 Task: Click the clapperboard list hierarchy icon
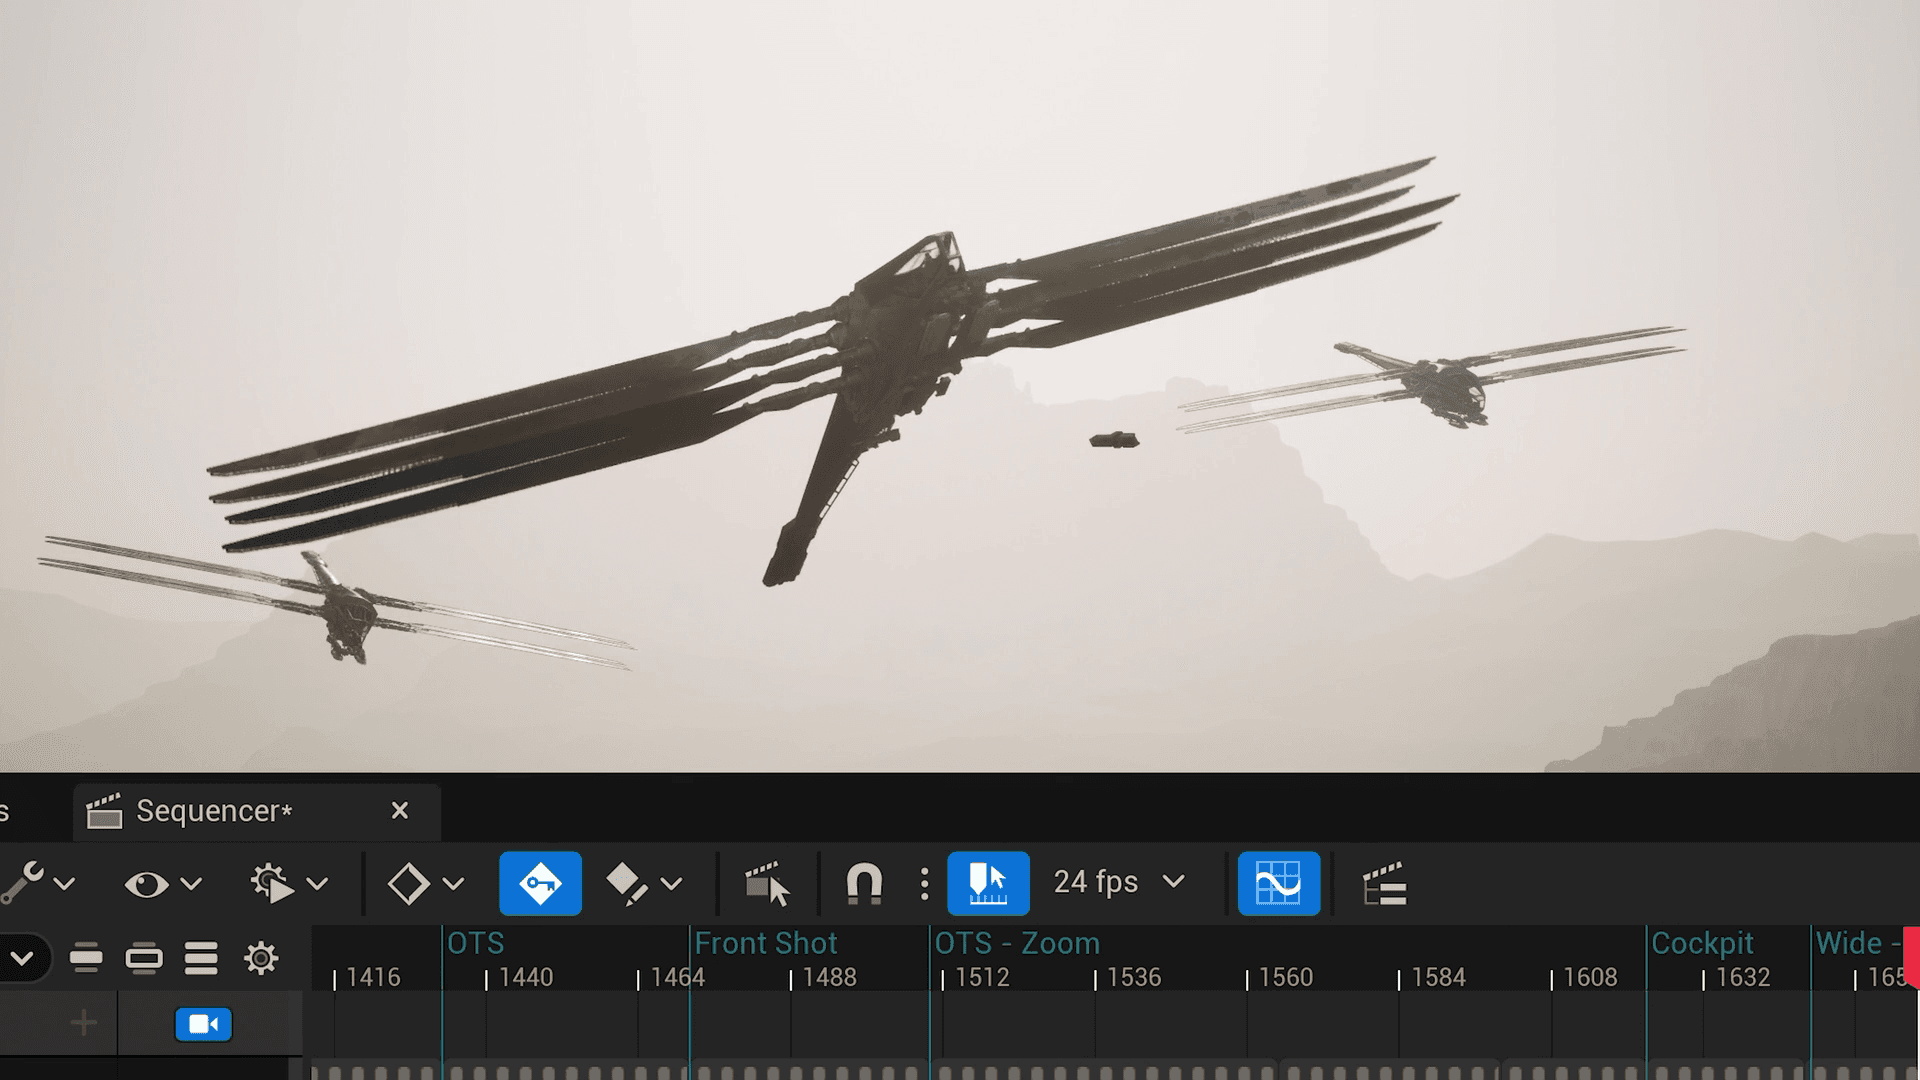coord(1385,883)
